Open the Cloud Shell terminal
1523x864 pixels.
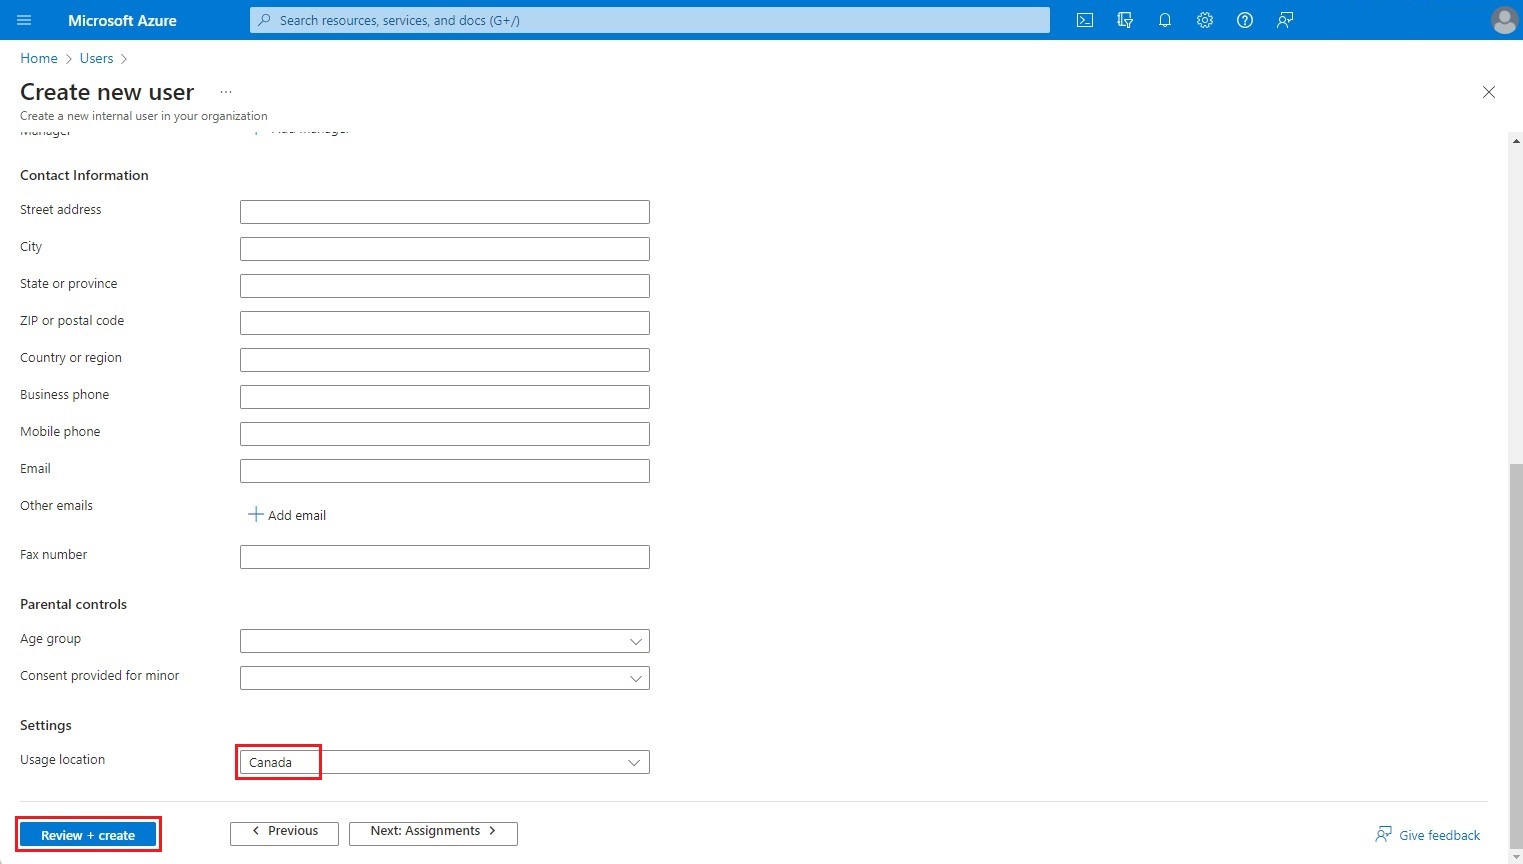(1084, 20)
